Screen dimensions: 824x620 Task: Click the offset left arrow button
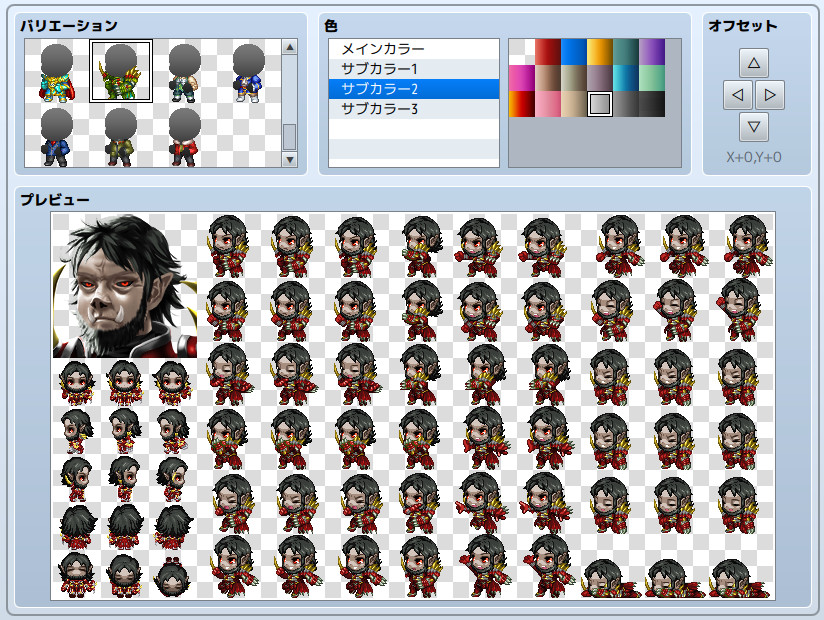tap(737, 96)
